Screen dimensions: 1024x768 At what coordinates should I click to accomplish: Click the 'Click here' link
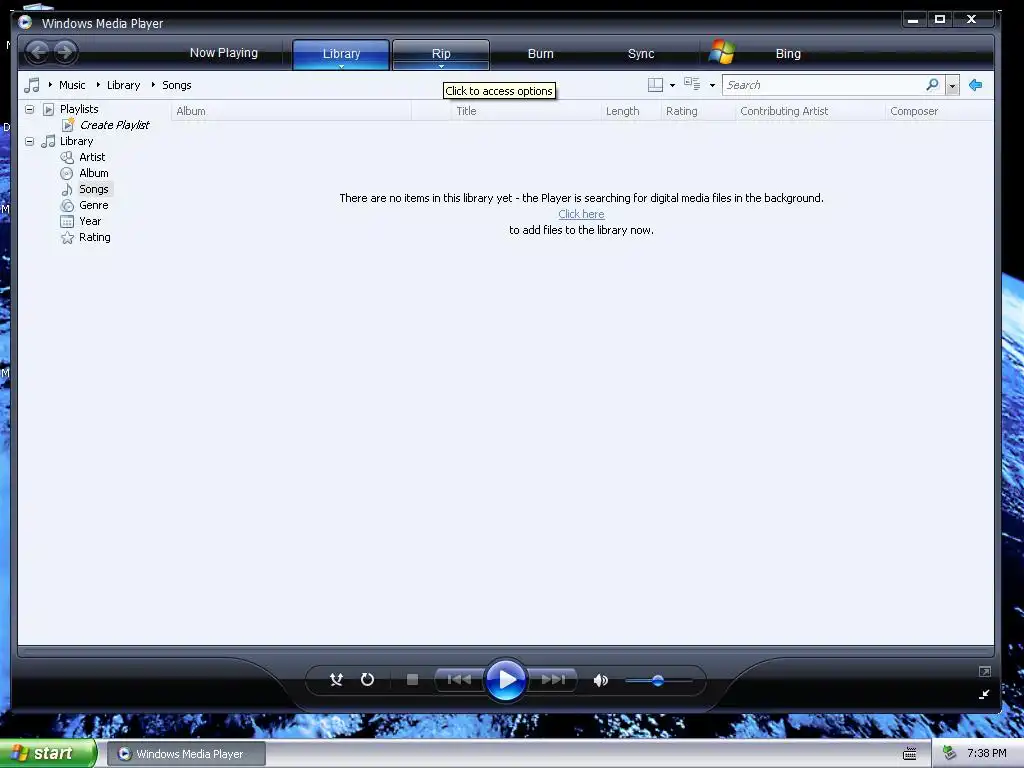[x=581, y=214]
